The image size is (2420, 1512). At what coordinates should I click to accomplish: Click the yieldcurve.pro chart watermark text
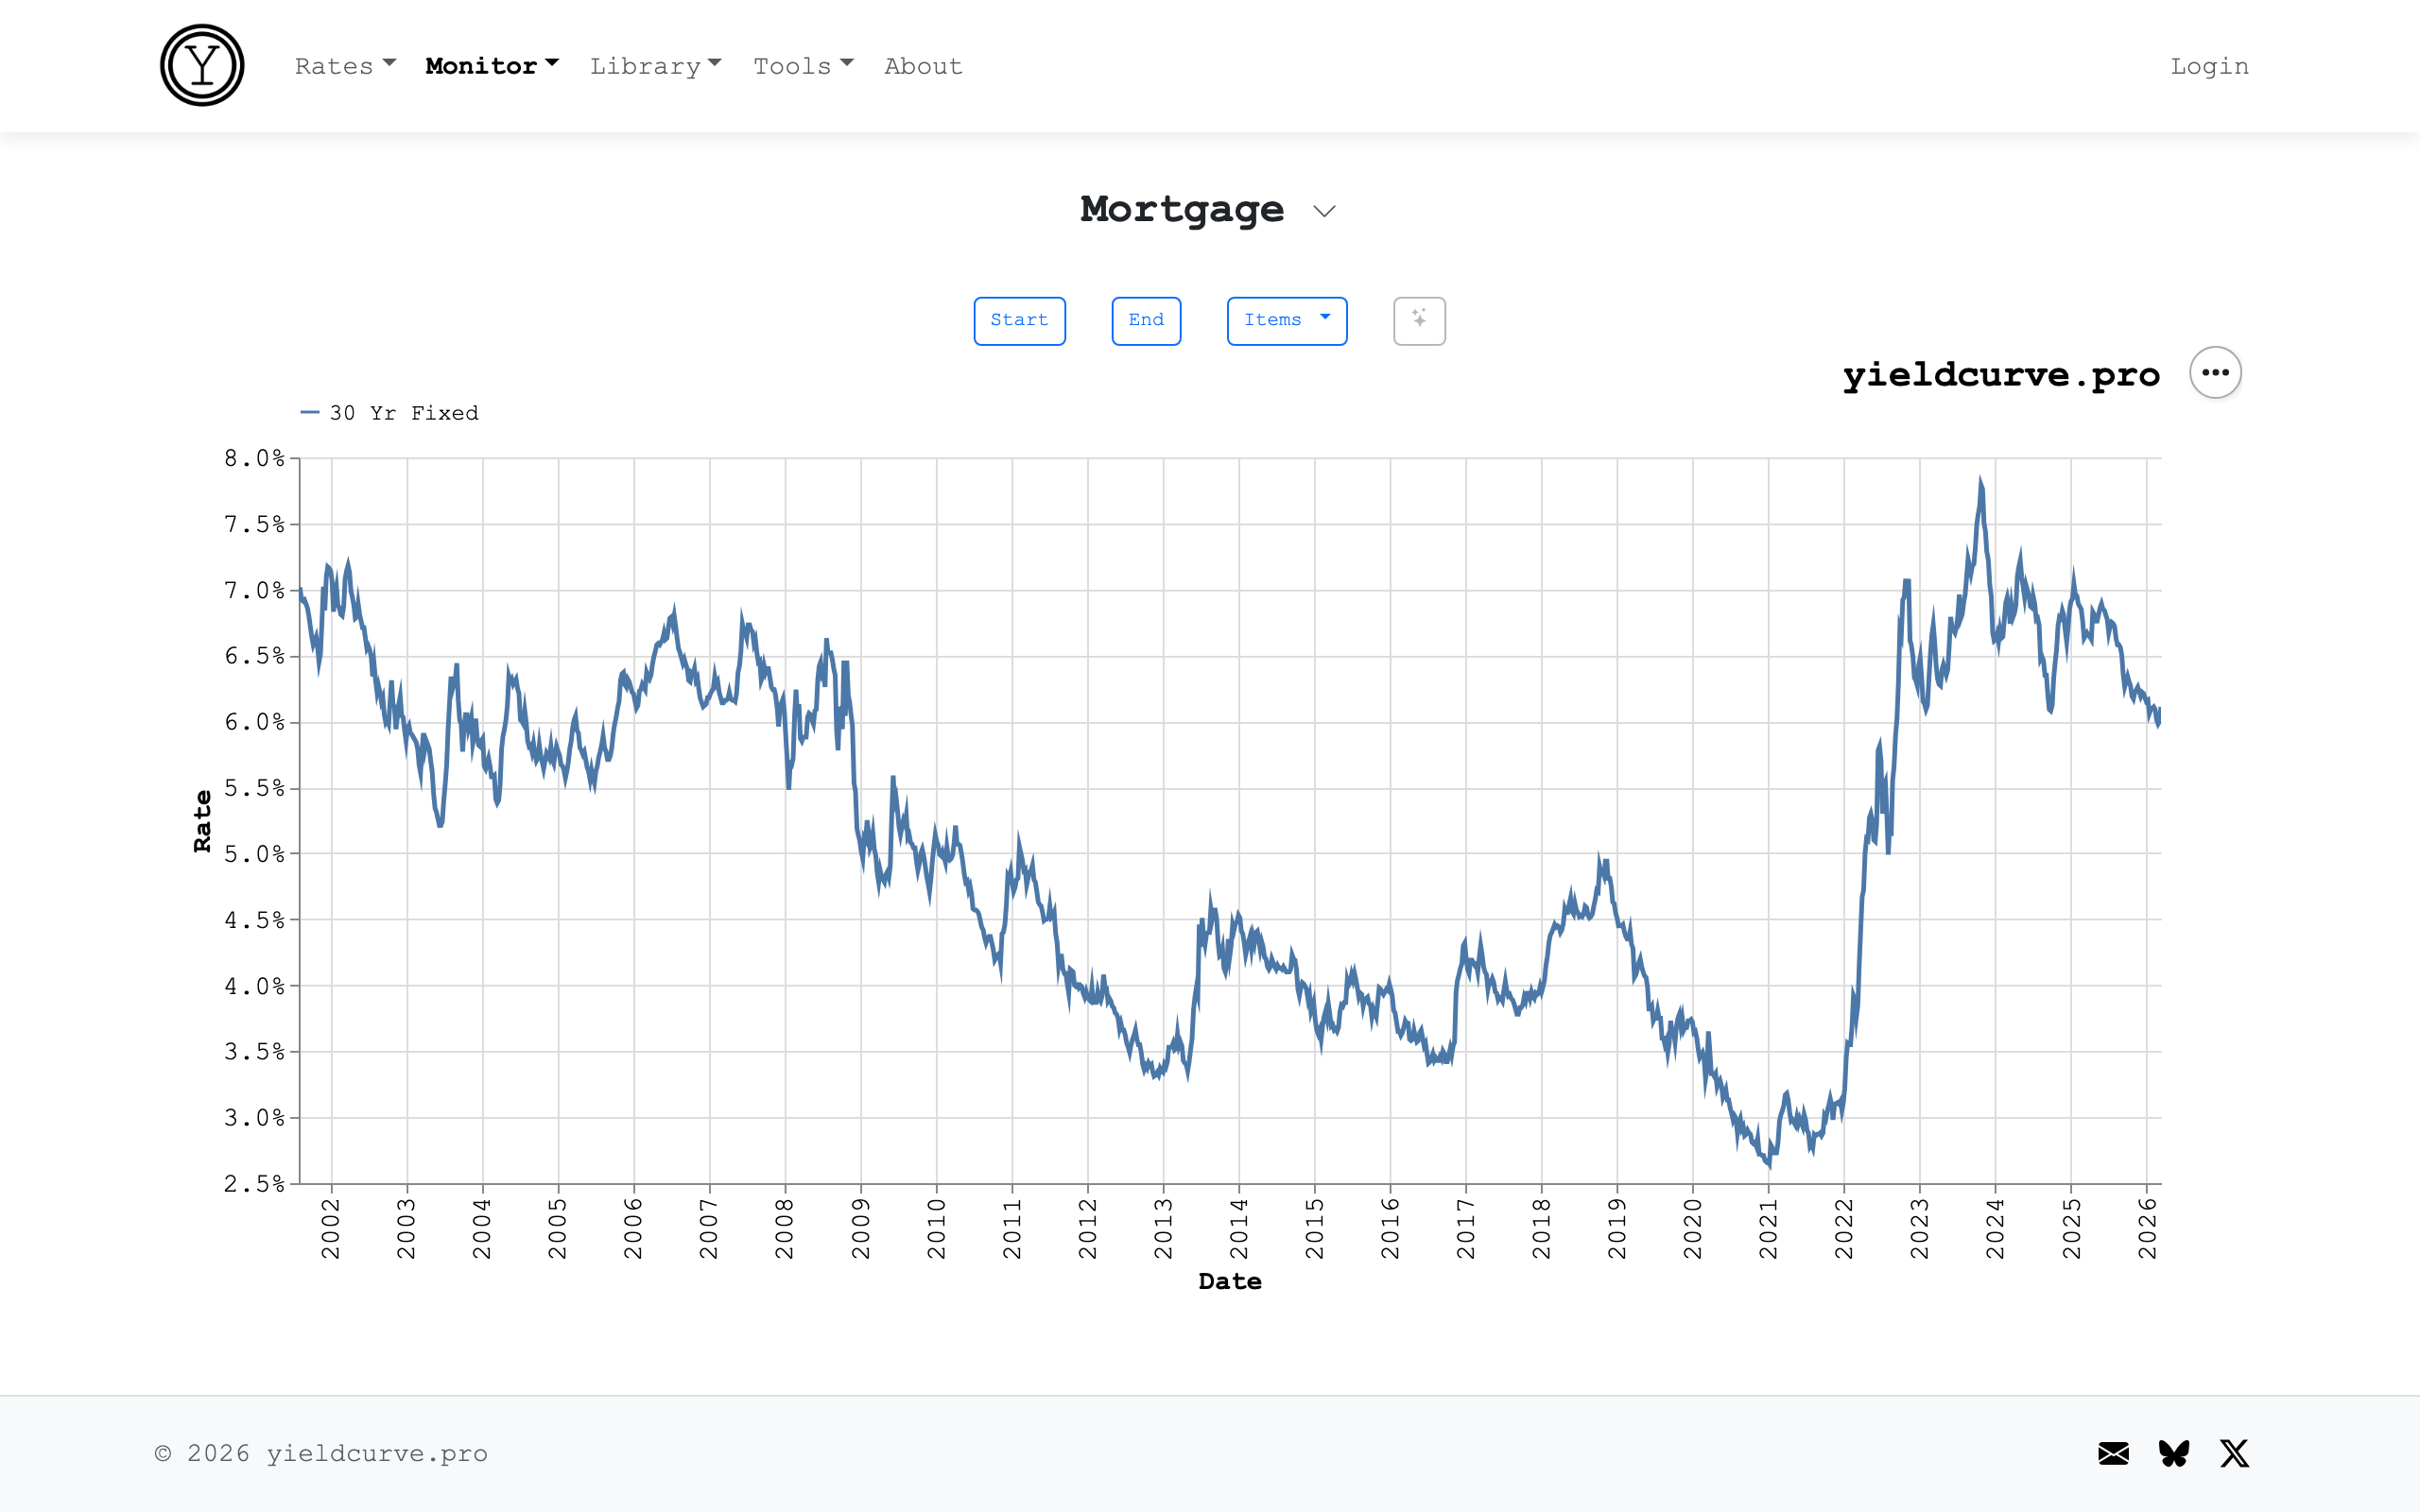point(2001,375)
